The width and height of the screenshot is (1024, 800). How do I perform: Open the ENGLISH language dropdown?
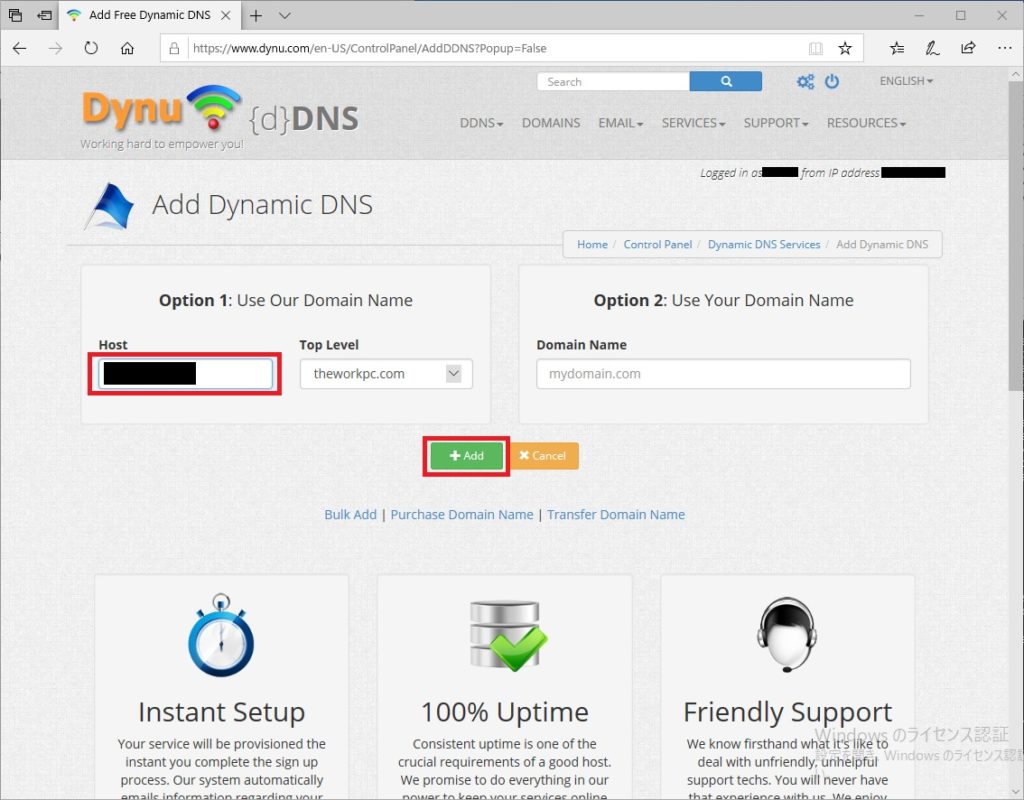(x=906, y=81)
